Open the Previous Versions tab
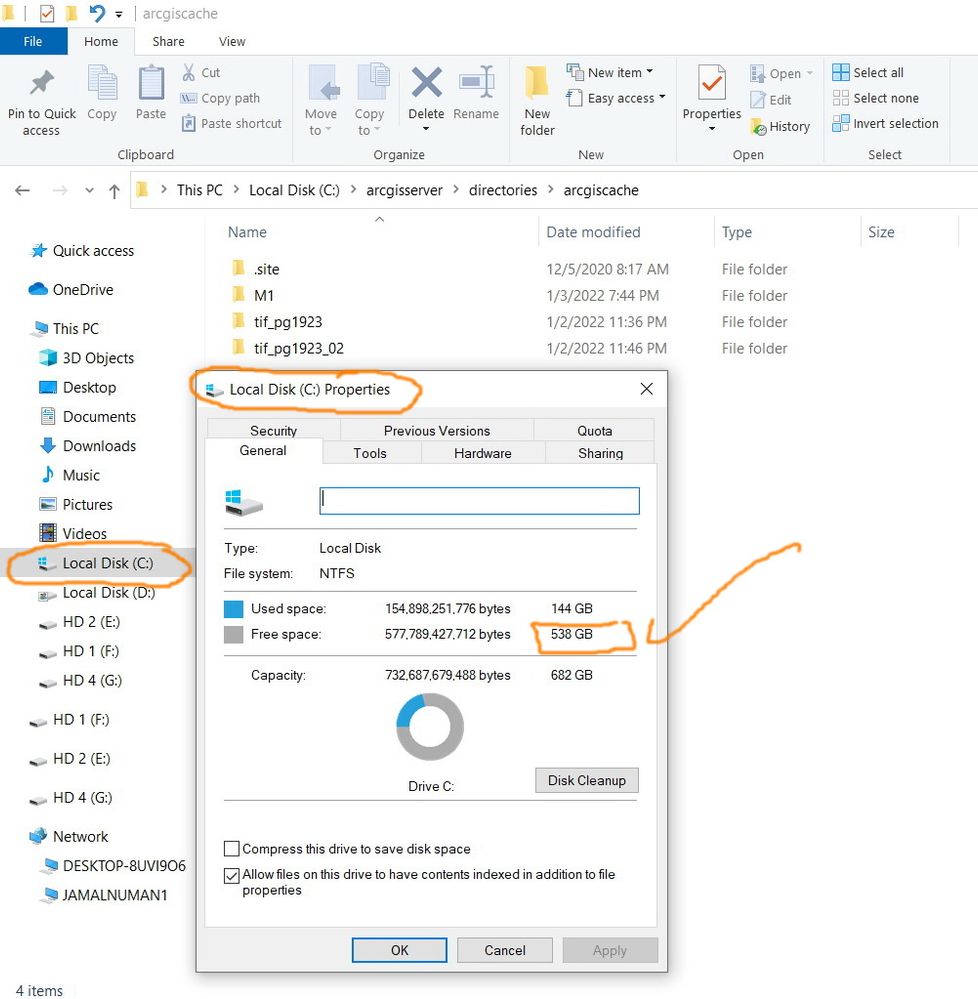This screenshot has height=999, width=978. coord(437,430)
